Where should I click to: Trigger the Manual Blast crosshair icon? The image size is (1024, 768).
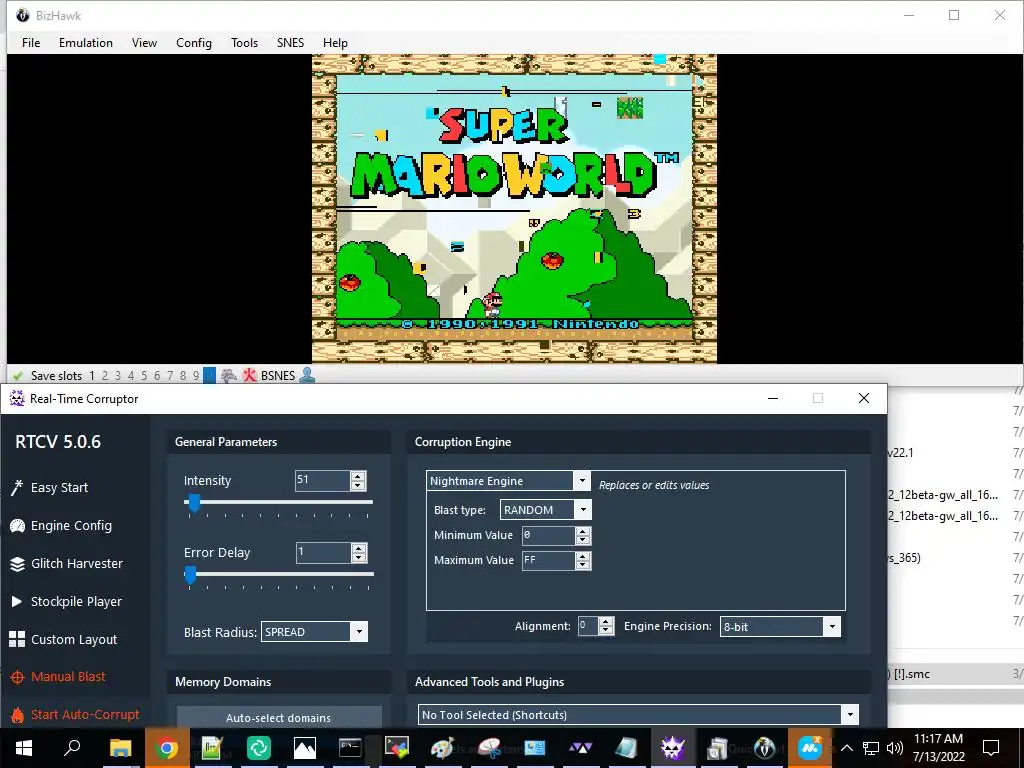coord(17,677)
